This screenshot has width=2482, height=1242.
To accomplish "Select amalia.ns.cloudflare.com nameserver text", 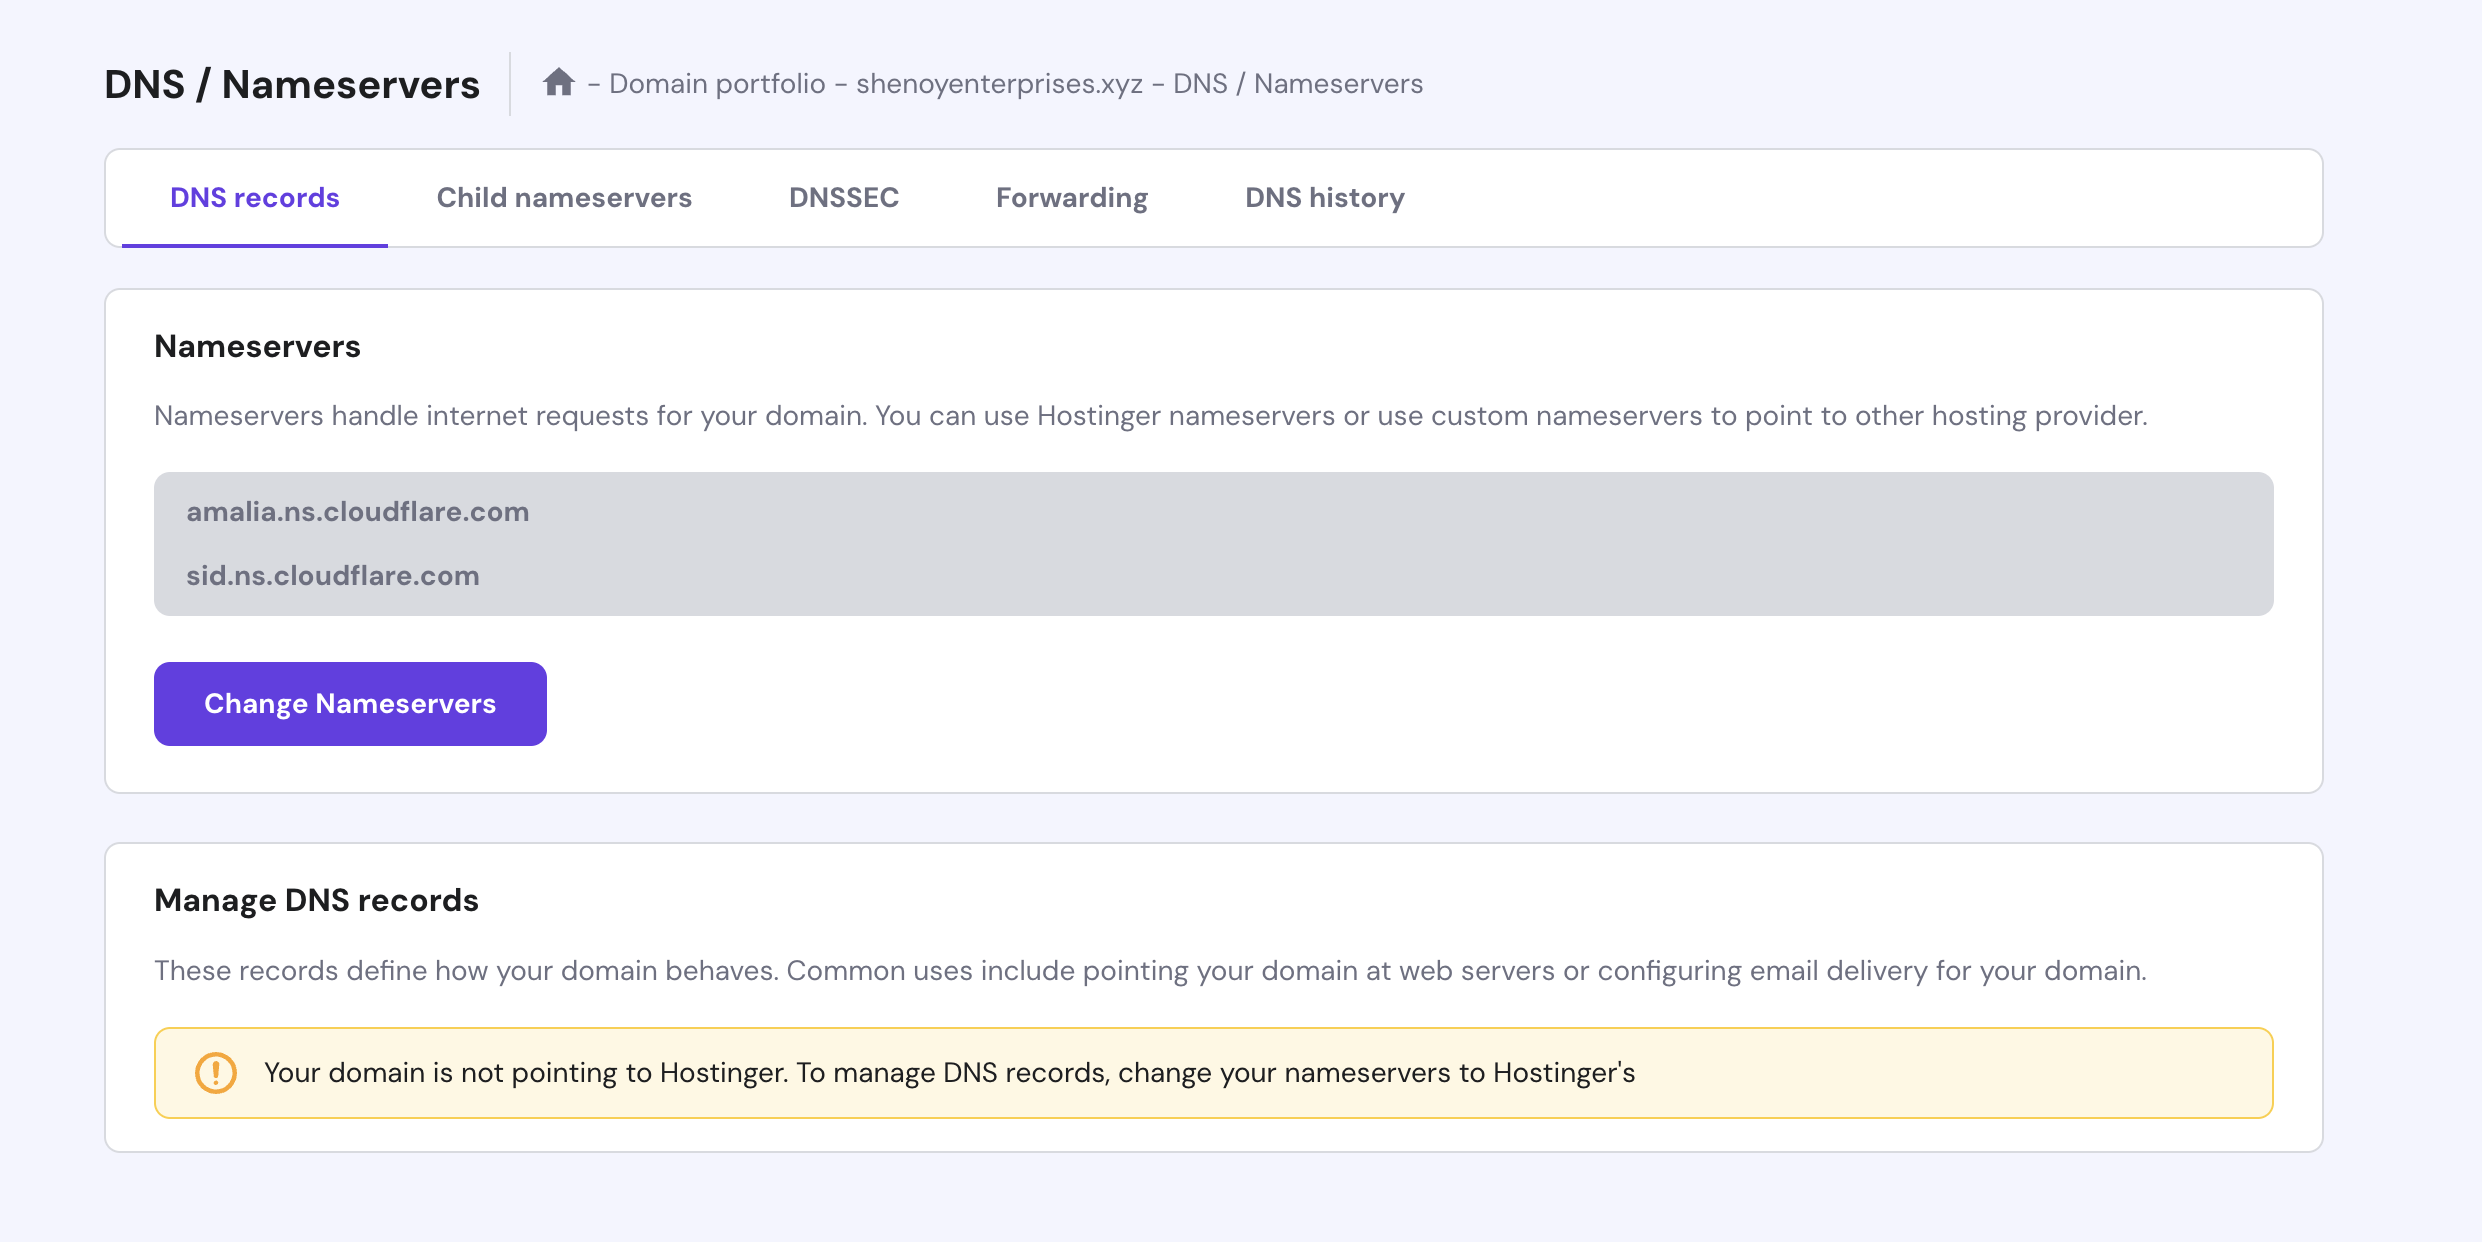I will click(x=358, y=512).
